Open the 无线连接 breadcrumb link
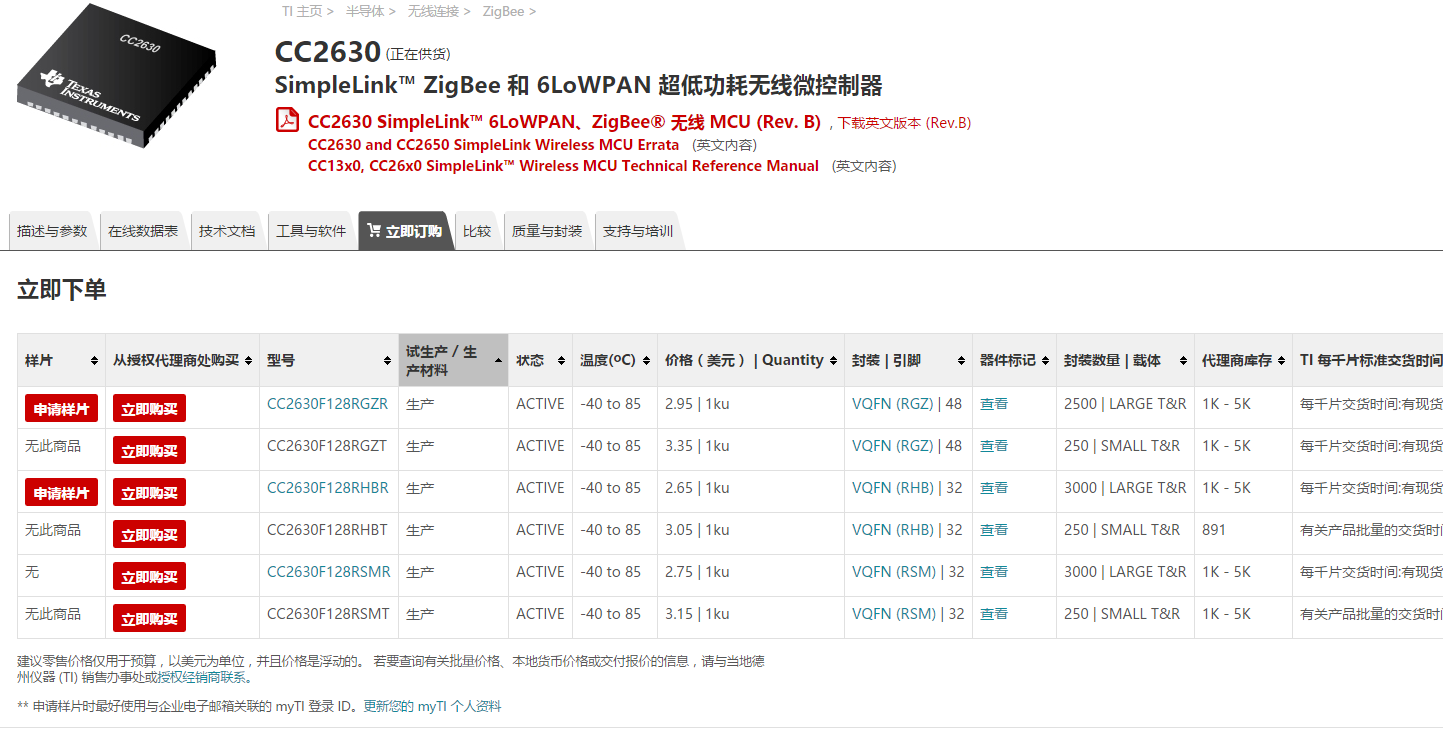This screenshot has width=1443, height=731. [433, 11]
